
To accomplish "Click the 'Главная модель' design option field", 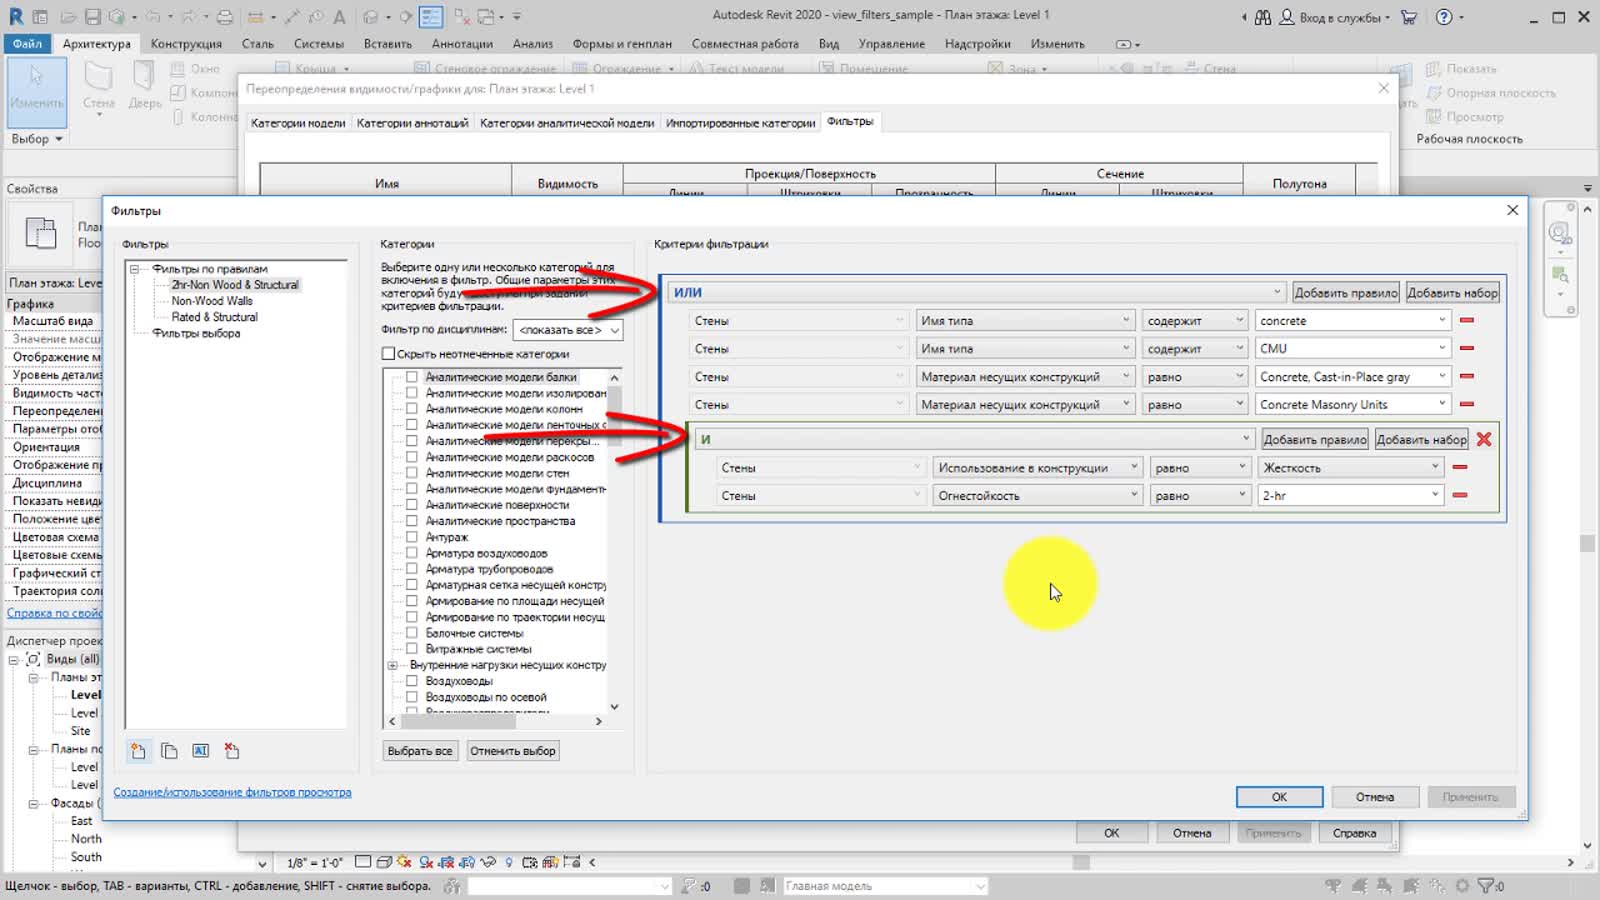I will coord(885,886).
